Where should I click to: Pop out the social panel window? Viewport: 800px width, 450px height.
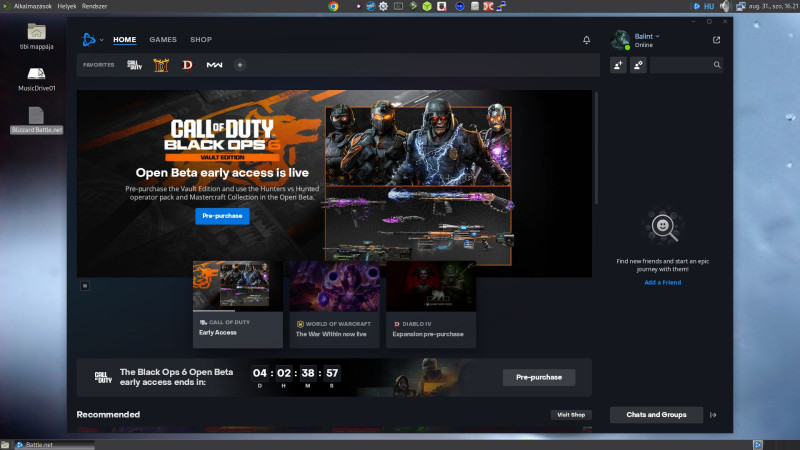[x=716, y=40]
